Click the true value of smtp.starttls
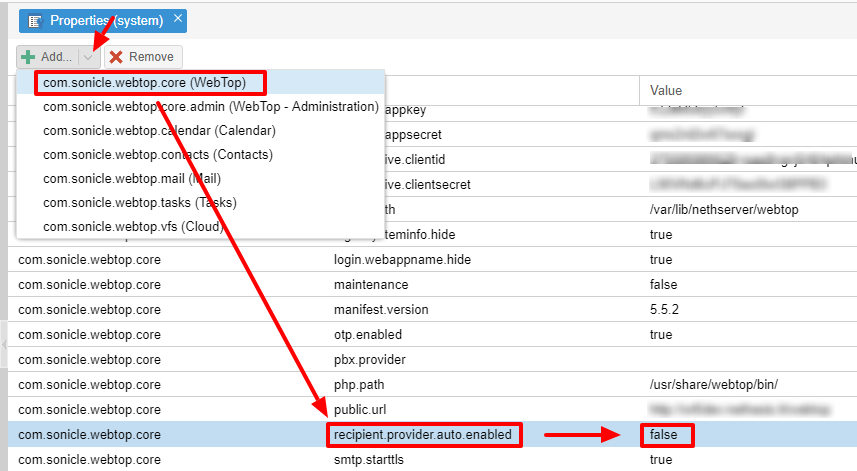The height and width of the screenshot is (471, 857). click(x=661, y=460)
